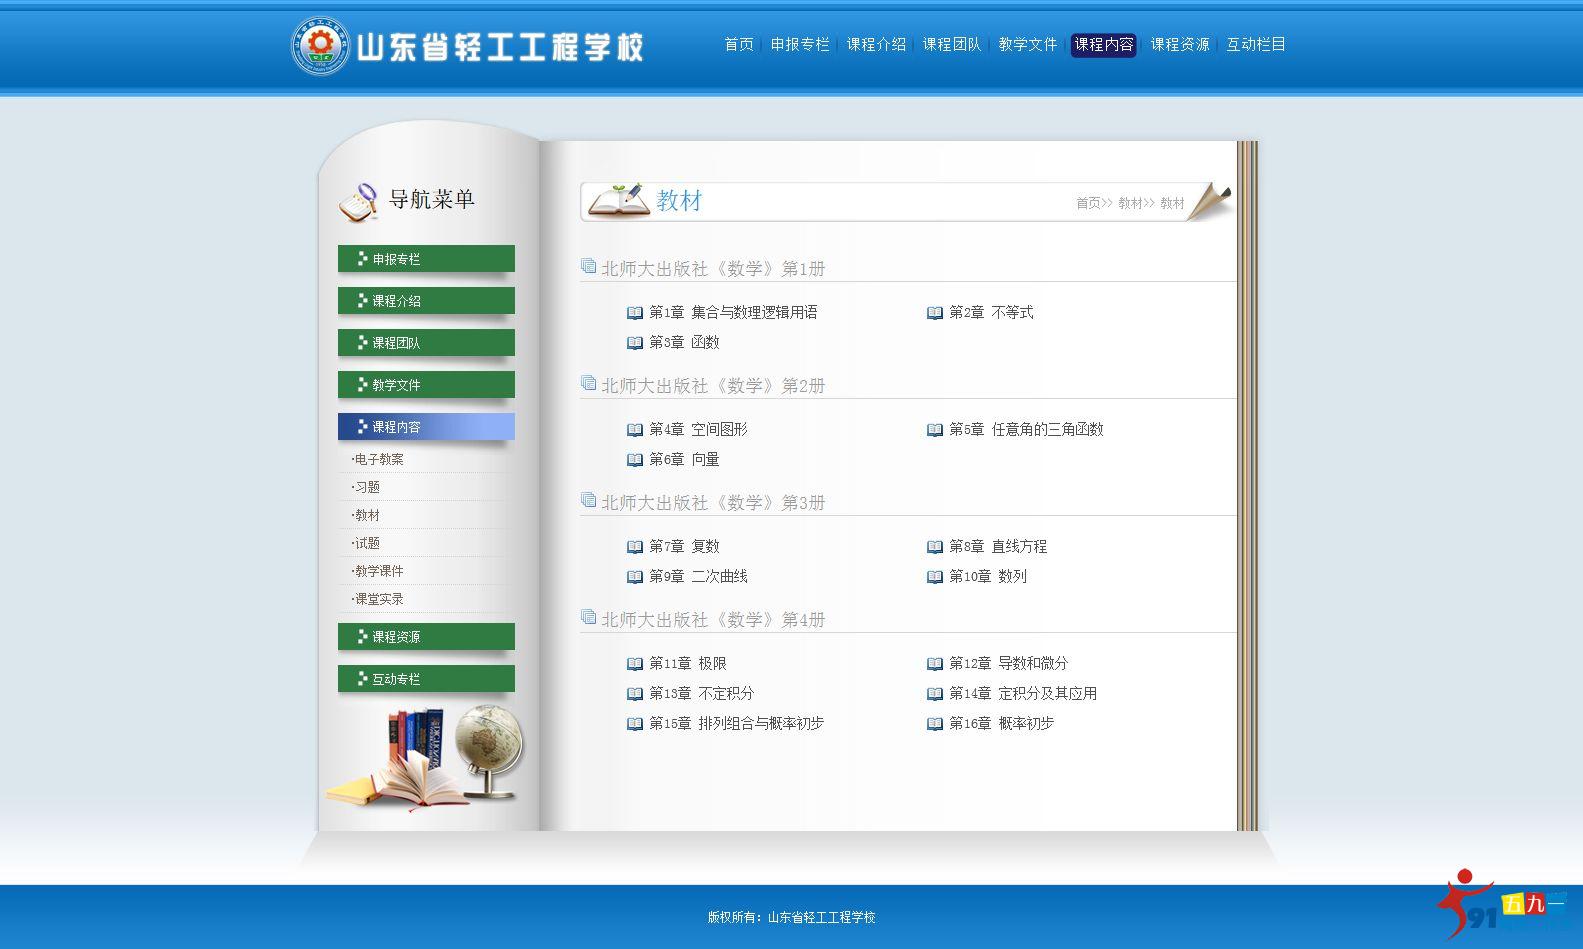Go to 首页 via the breadcrumb
This screenshot has width=1583, height=949.
(x=1088, y=204)
